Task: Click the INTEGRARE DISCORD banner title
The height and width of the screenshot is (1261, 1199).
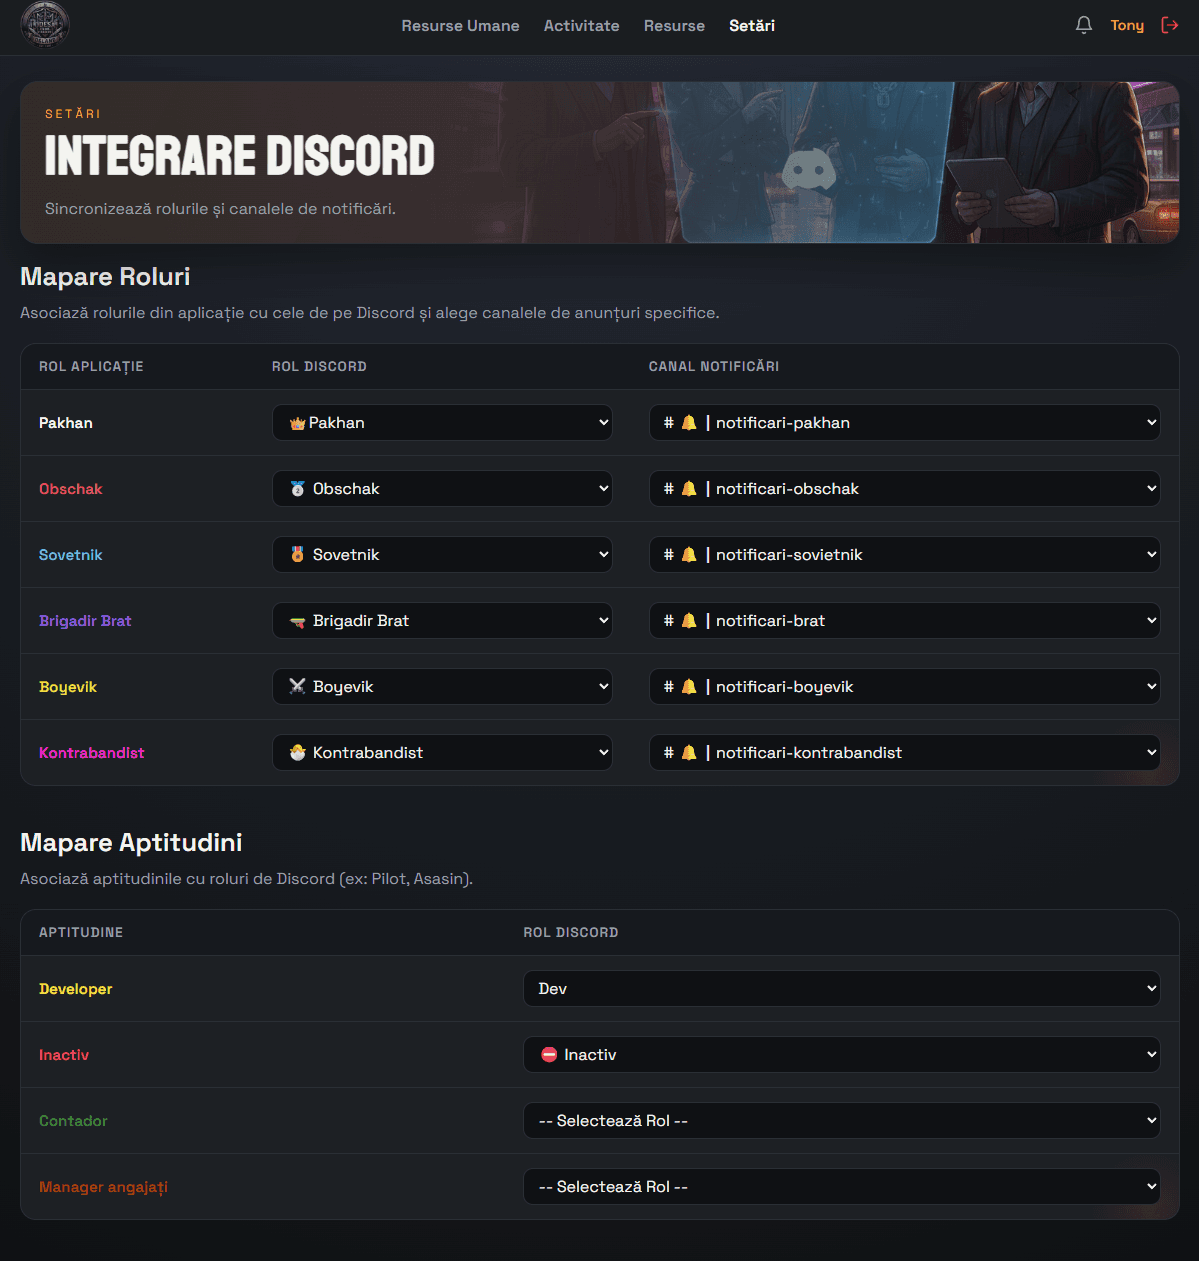Action: point(240,156)
